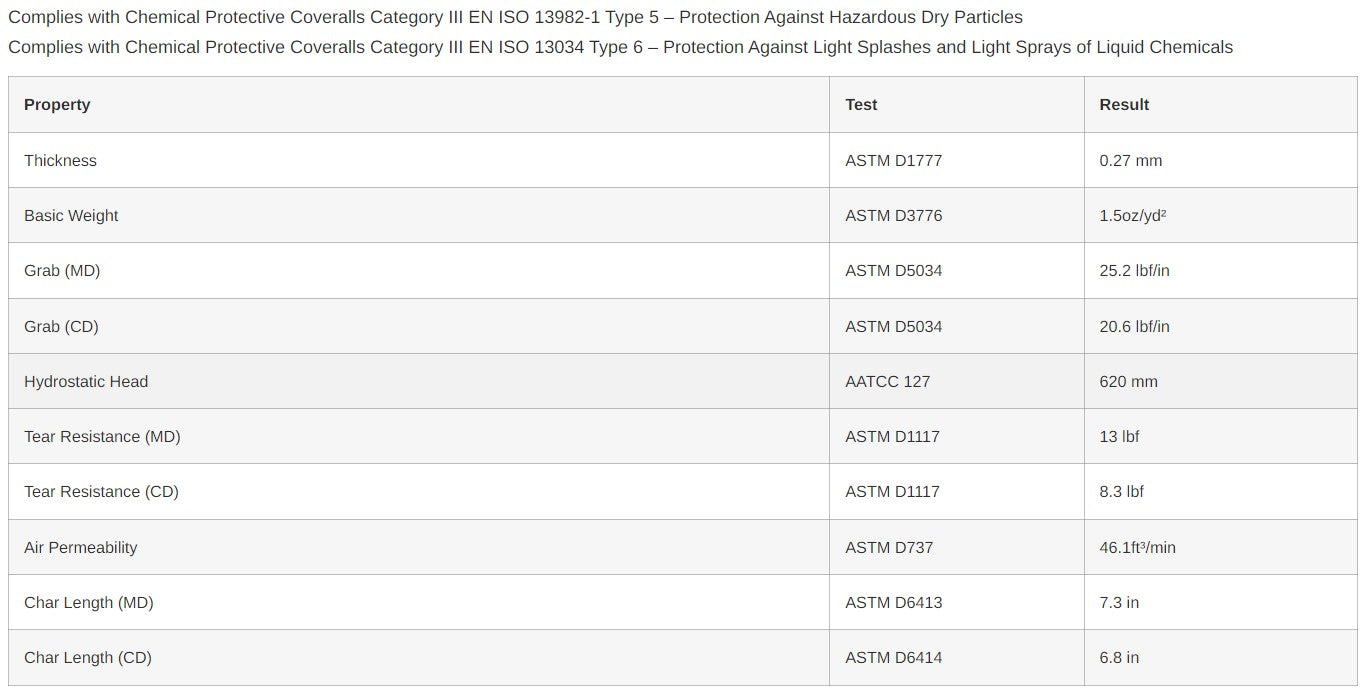Click the Basic Weight row label
This screenshot has height=695, width=1370.
(x=71, y=216)
